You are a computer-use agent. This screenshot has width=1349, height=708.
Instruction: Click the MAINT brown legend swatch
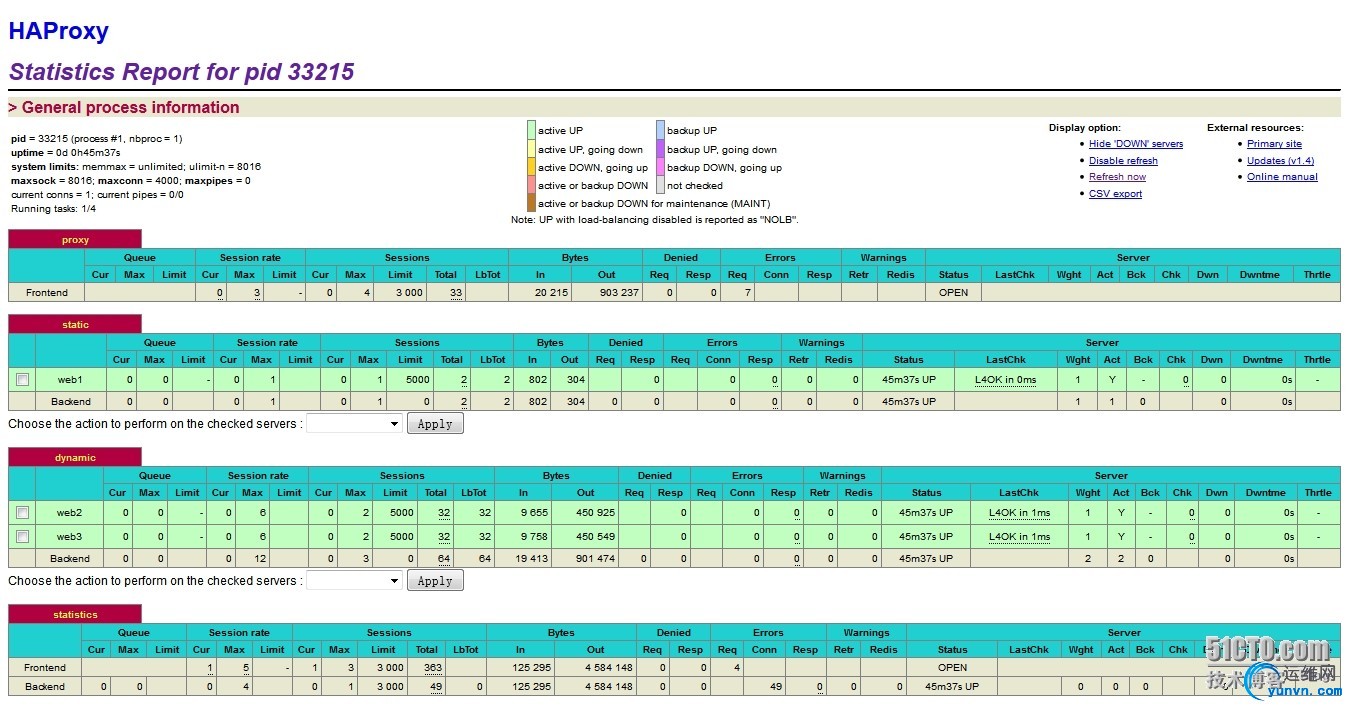pos(532,203)
